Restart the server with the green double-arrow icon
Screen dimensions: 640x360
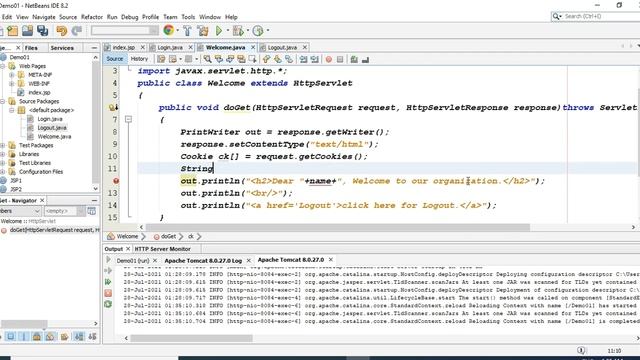click(108, 282)
